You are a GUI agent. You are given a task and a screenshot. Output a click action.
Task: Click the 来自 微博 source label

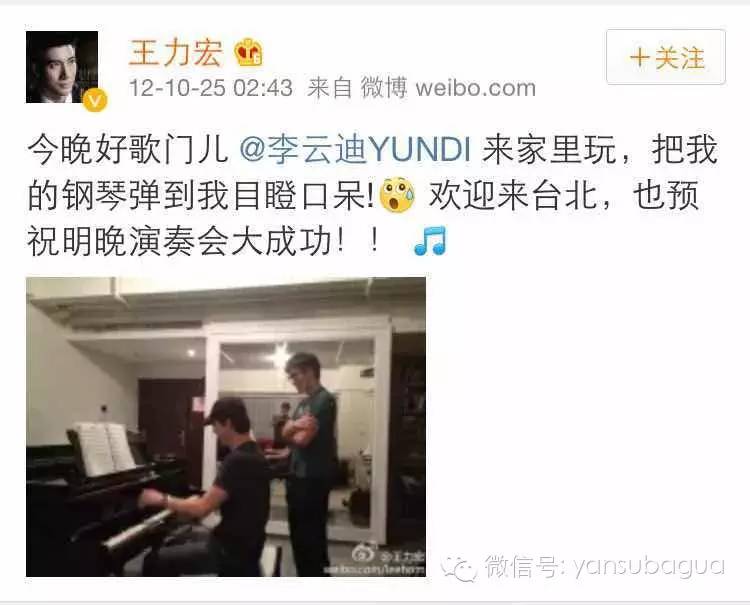(357, 88)
